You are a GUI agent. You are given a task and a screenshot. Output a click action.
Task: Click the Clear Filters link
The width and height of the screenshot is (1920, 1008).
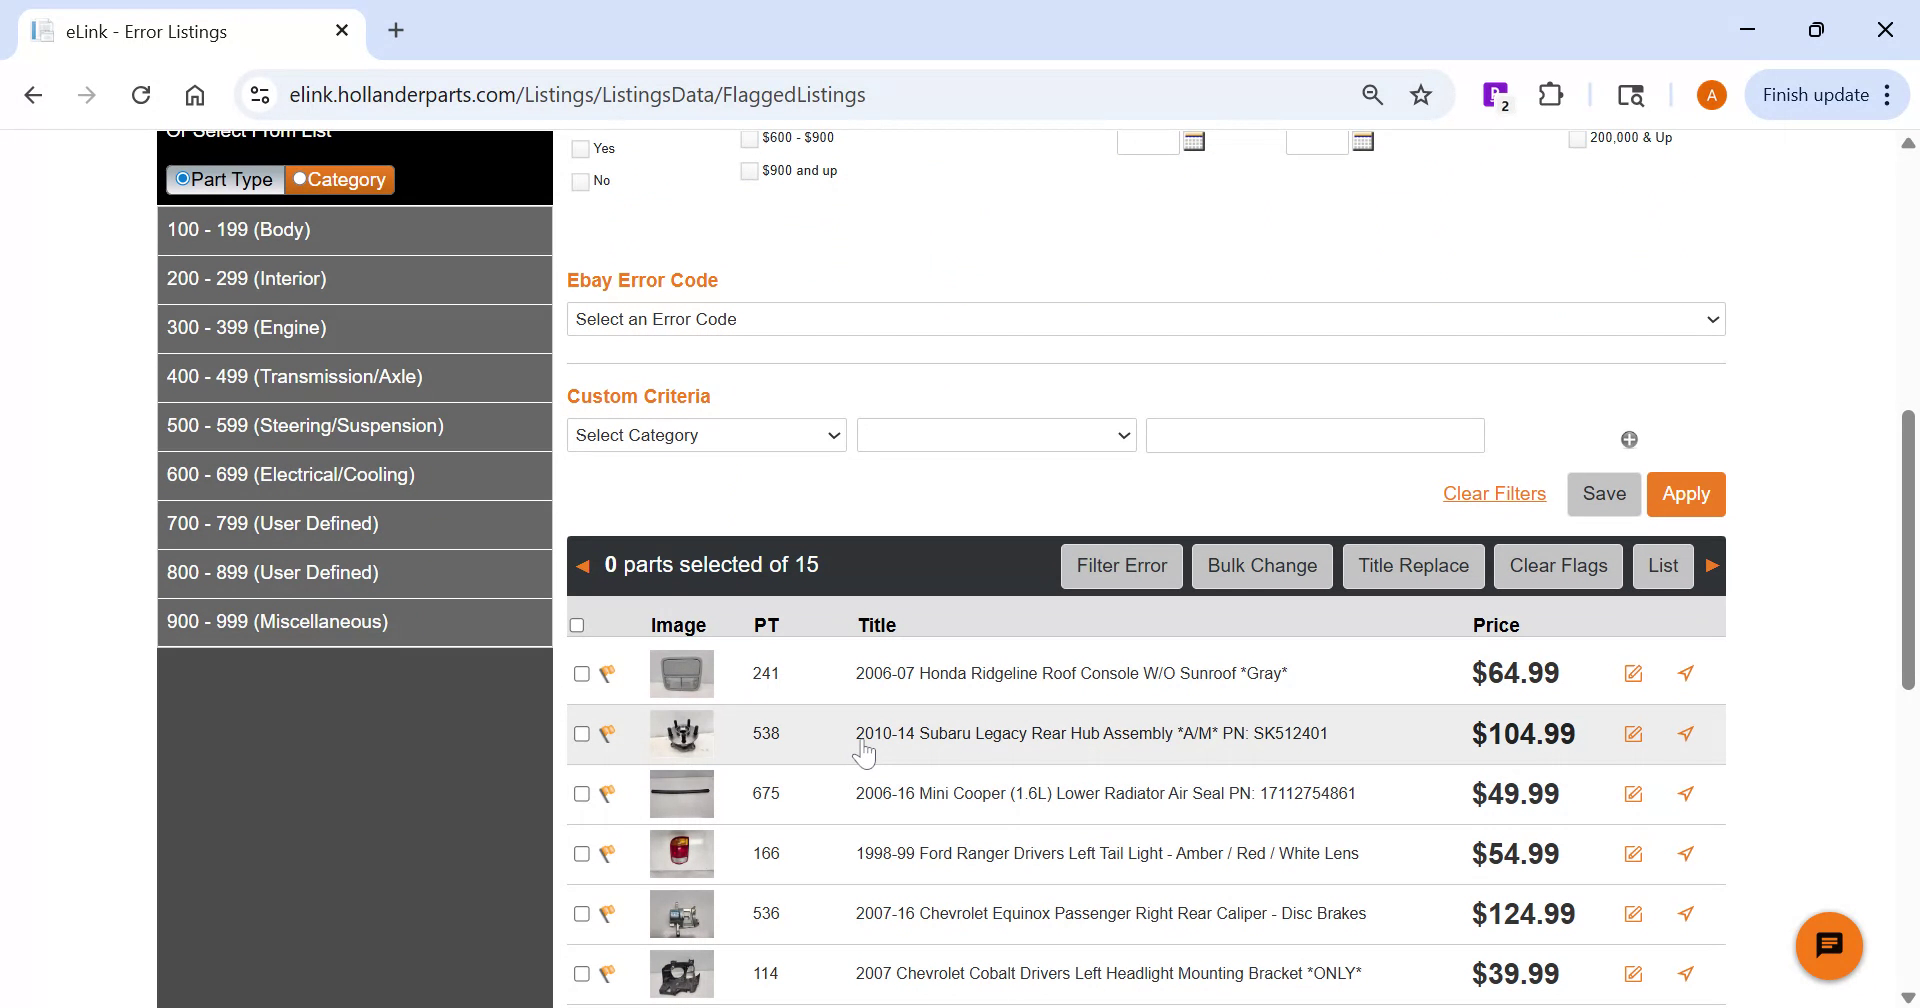1494,493
